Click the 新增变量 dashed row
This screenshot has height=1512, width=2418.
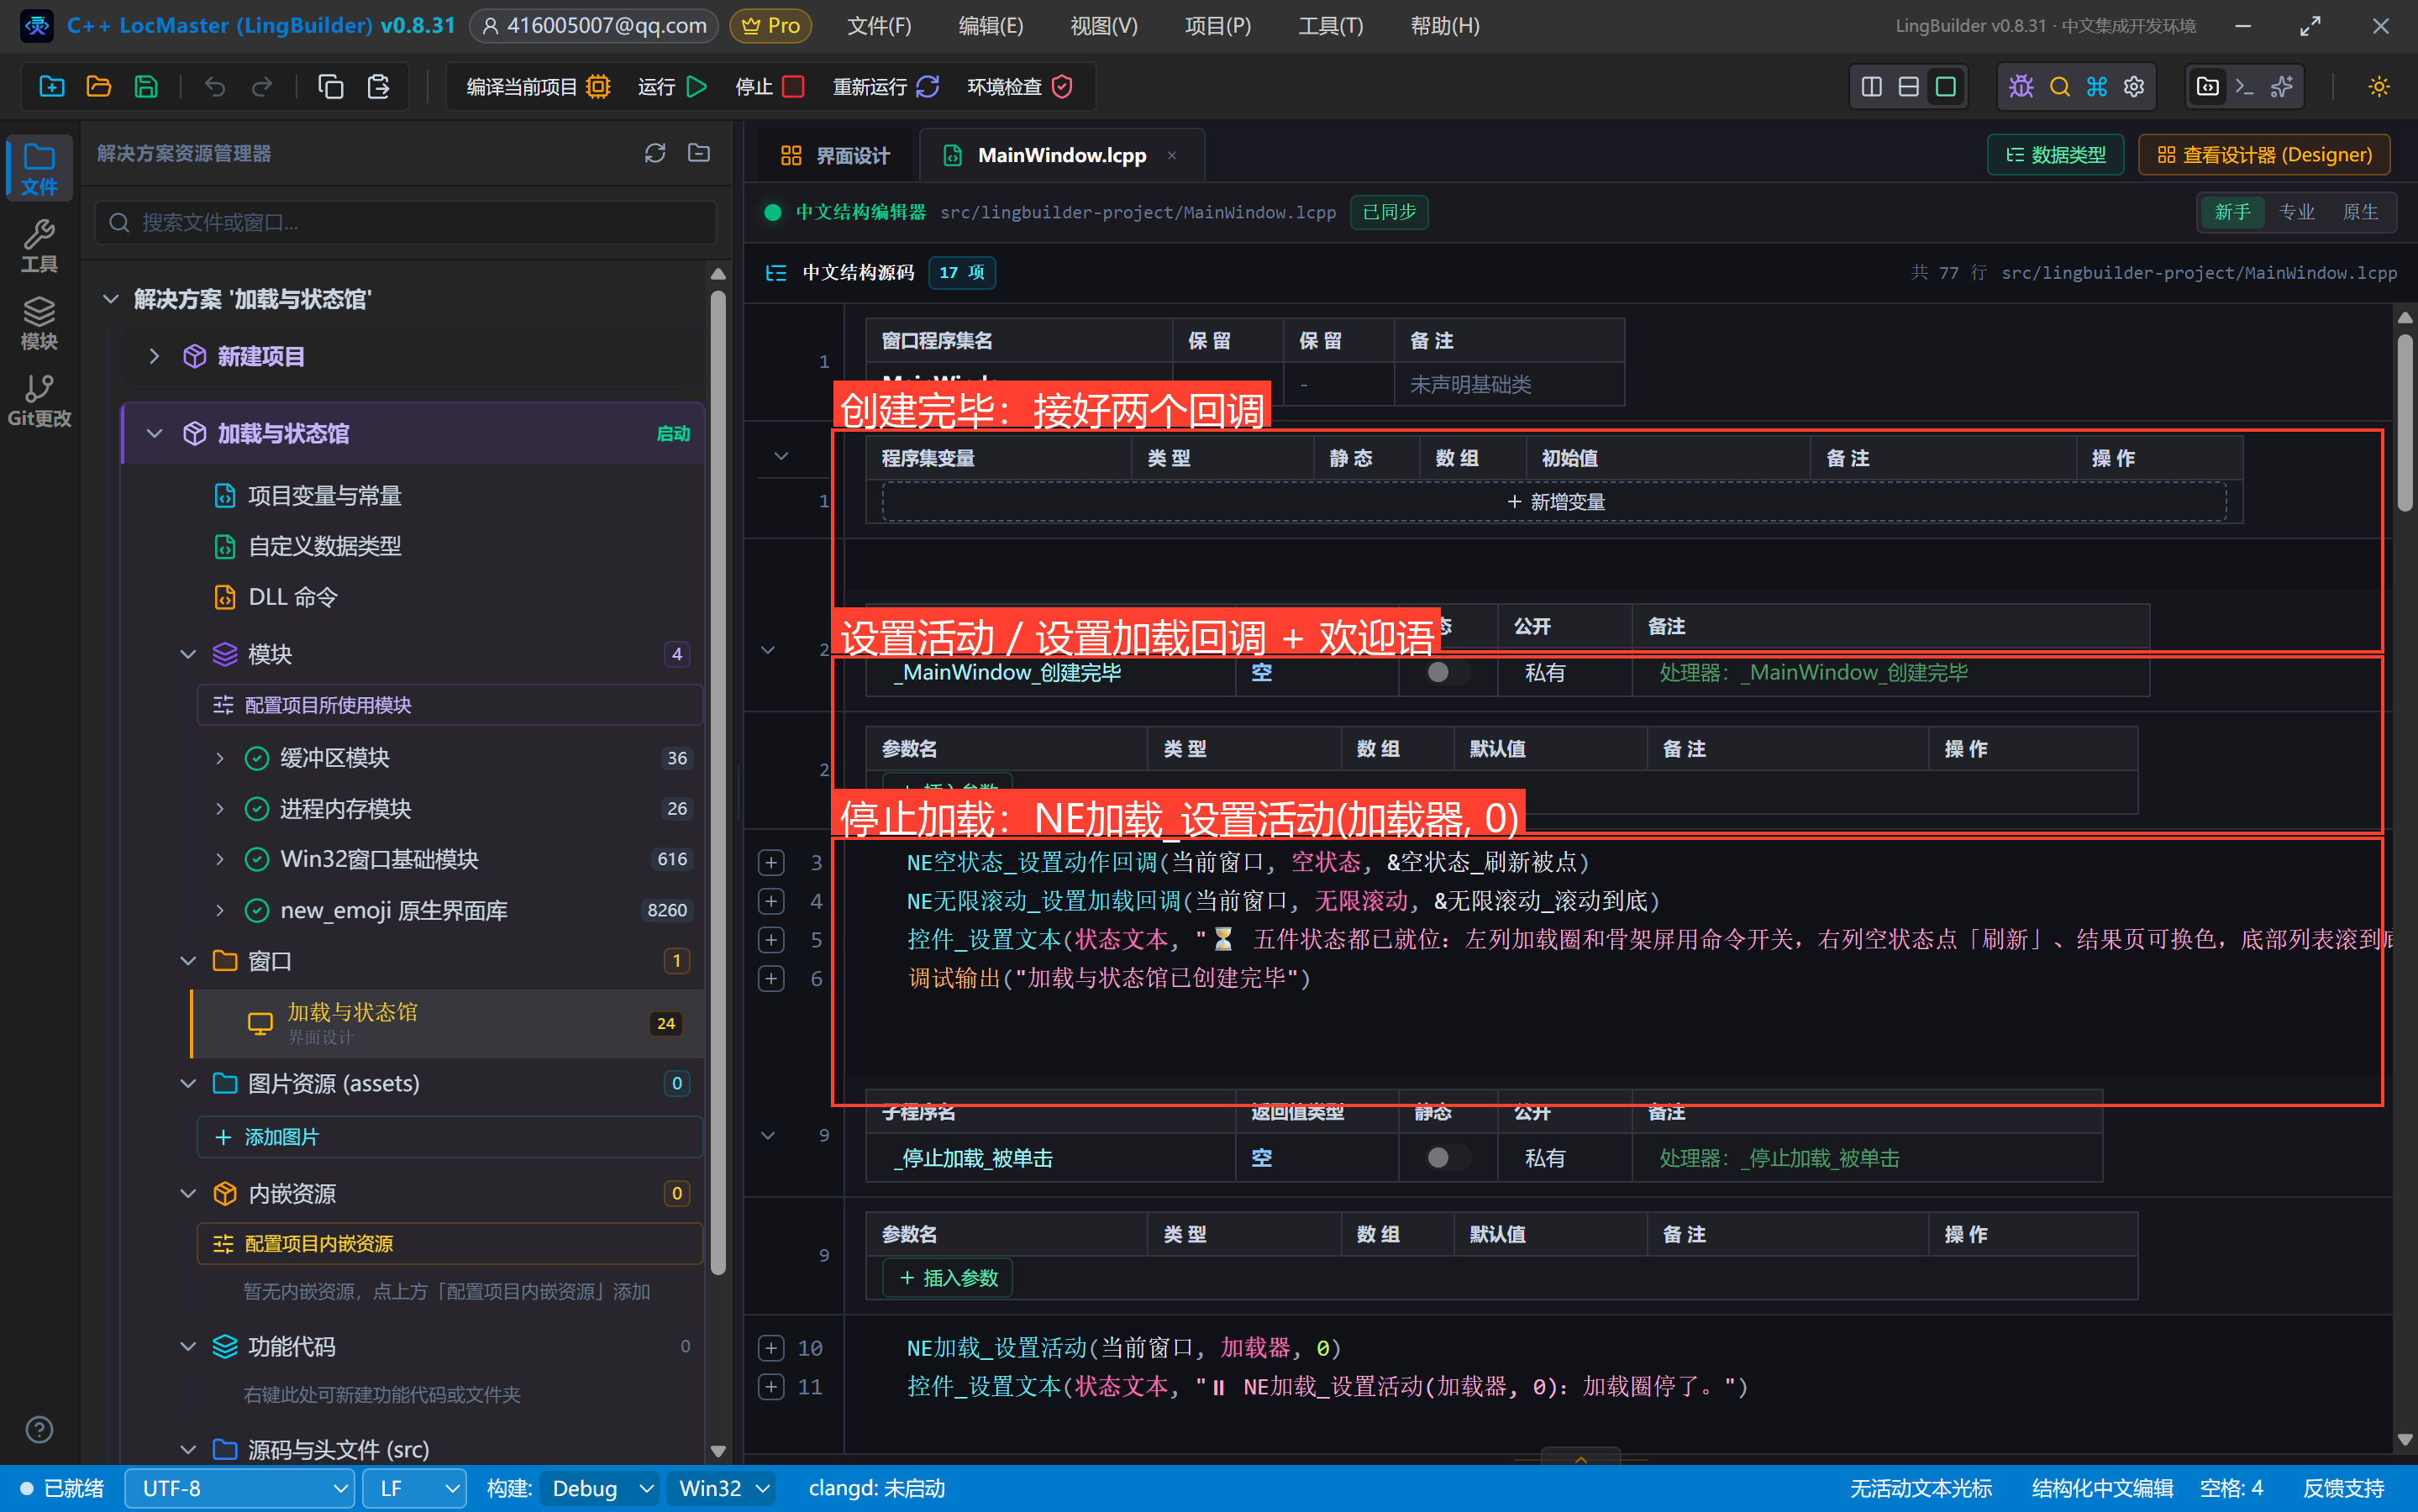1554,501
